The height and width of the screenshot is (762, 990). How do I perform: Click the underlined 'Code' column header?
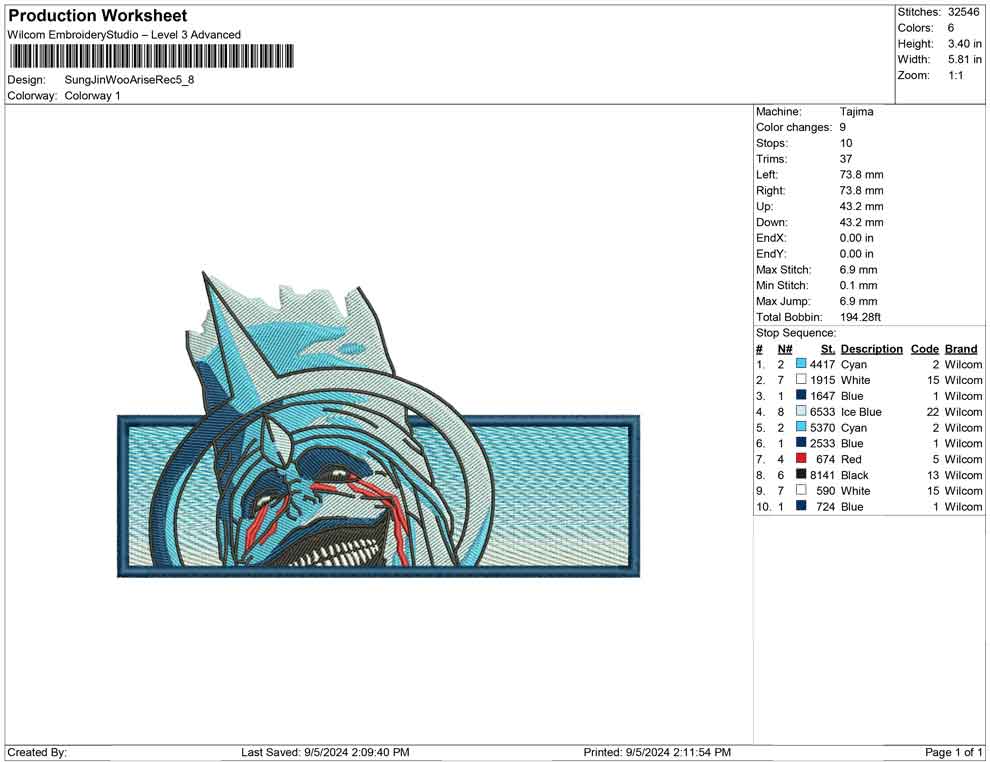(x=924, y=349)
